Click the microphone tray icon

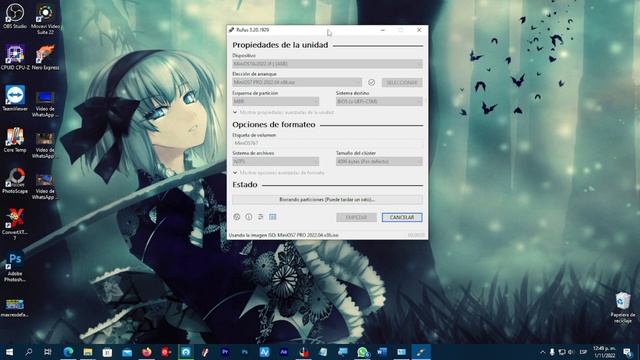pyautogui.click(x=552, y=352)
